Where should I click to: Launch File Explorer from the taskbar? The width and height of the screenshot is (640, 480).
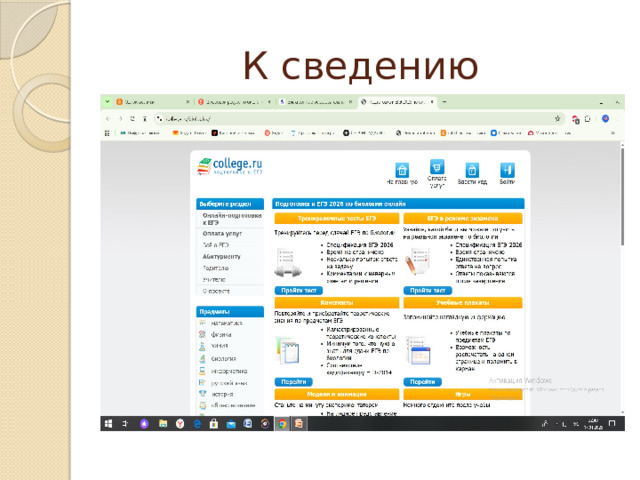tap(163, 424)
